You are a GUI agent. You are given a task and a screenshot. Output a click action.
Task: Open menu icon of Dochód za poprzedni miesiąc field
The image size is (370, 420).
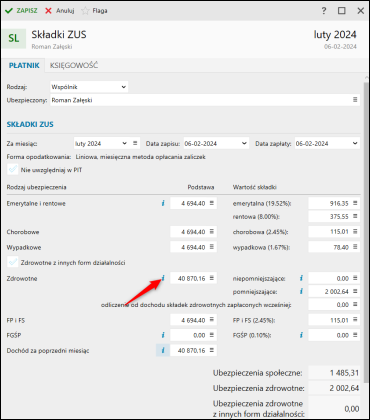pyautogui.click(x=212, y=350)
